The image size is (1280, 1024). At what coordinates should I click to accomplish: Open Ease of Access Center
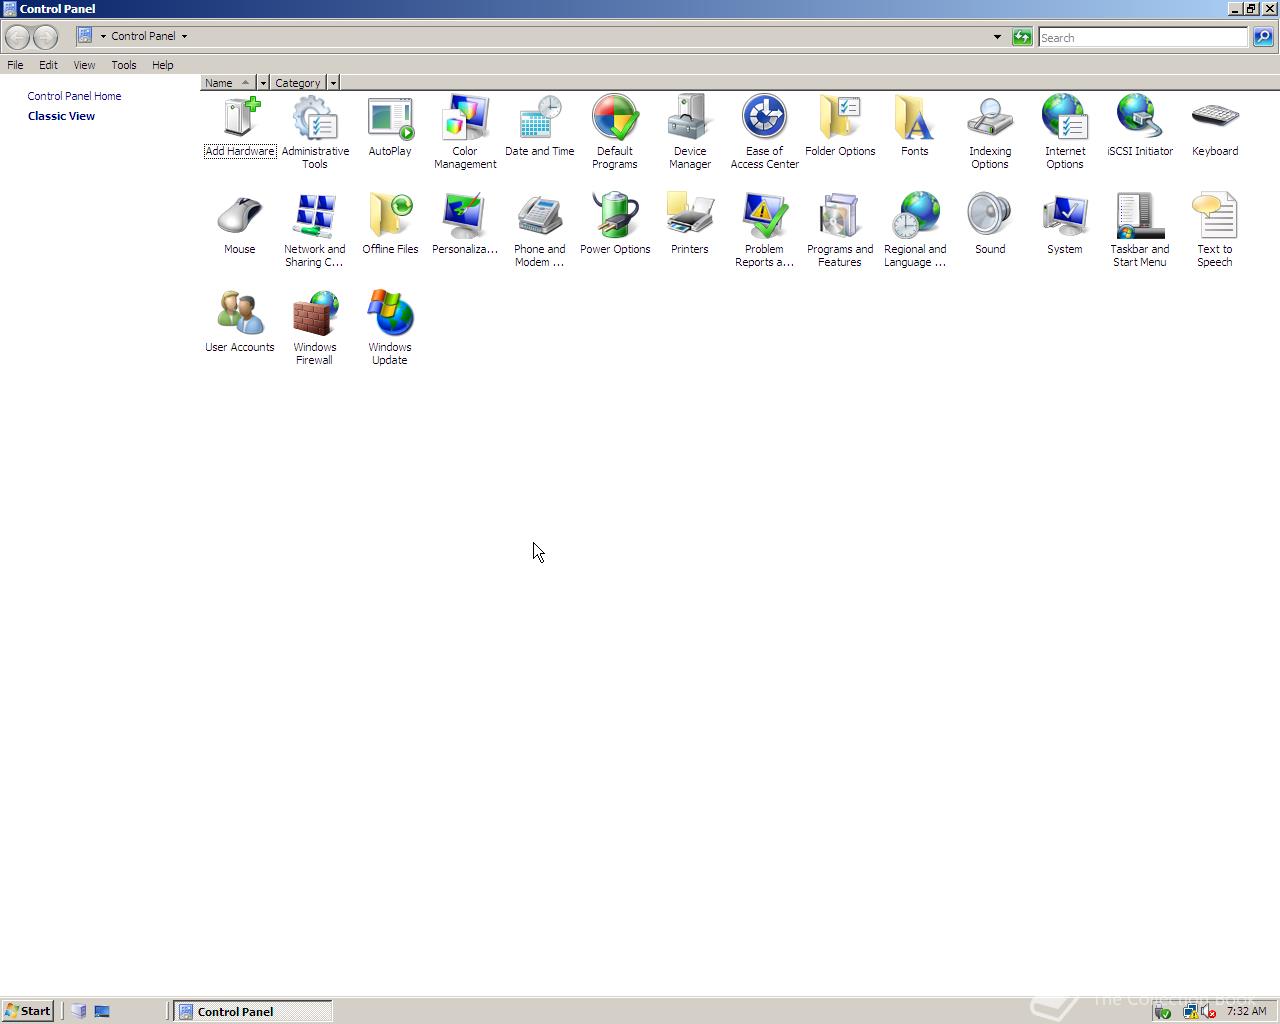point(765,131)
